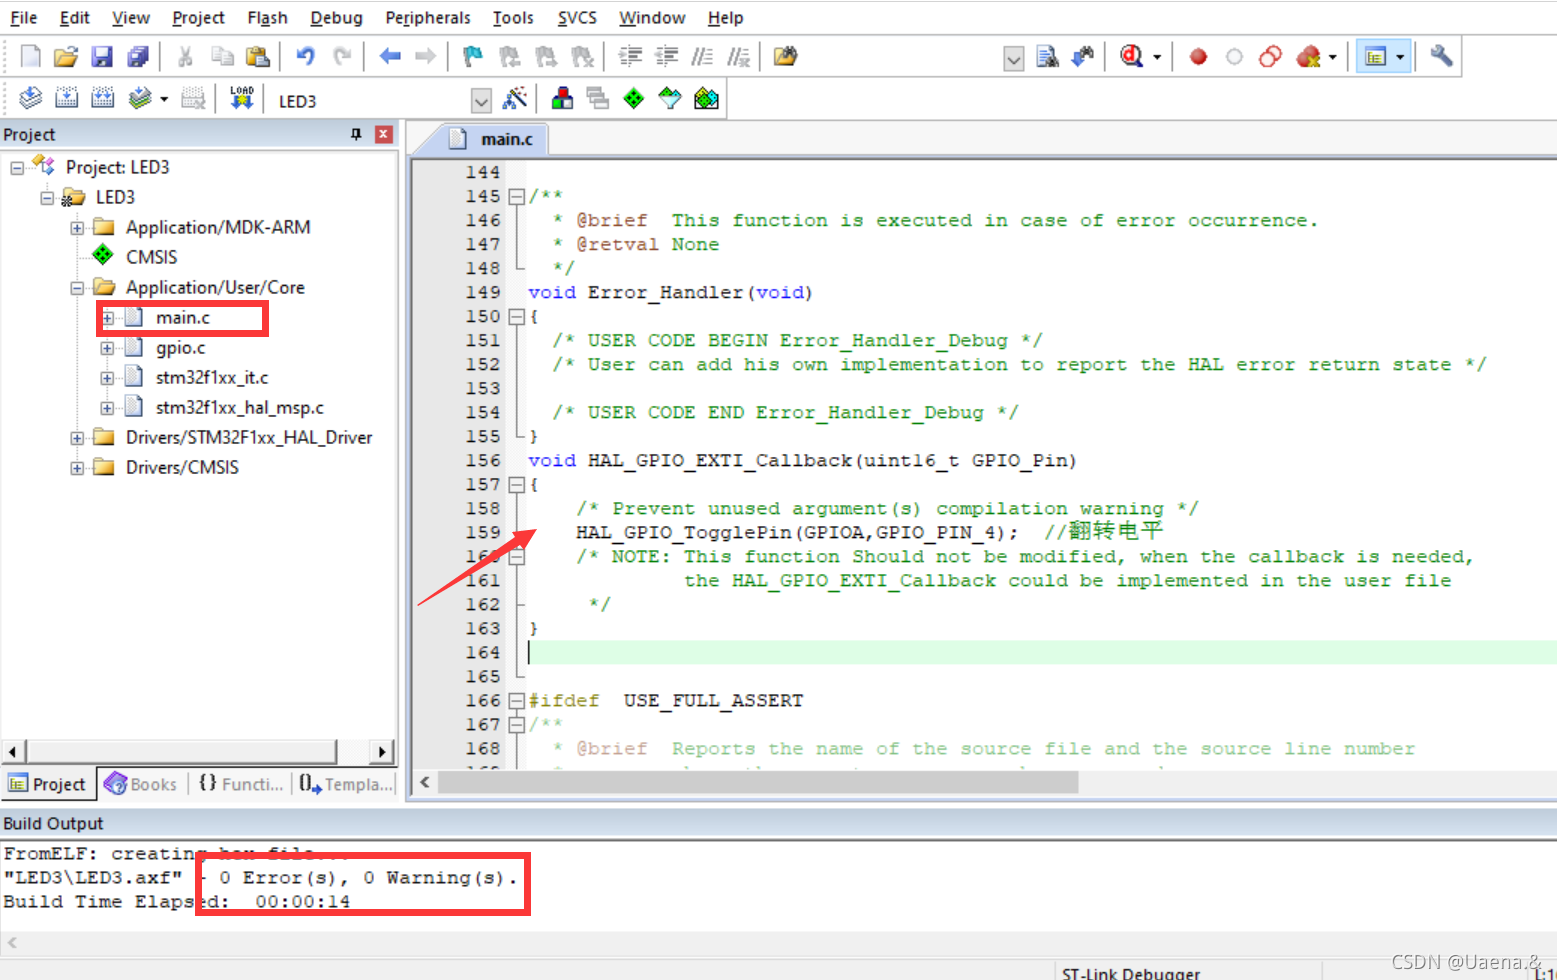Open debug session dropdown arrow
The height and width of the screenshot is (980, 1557).
pos(1157,57)
